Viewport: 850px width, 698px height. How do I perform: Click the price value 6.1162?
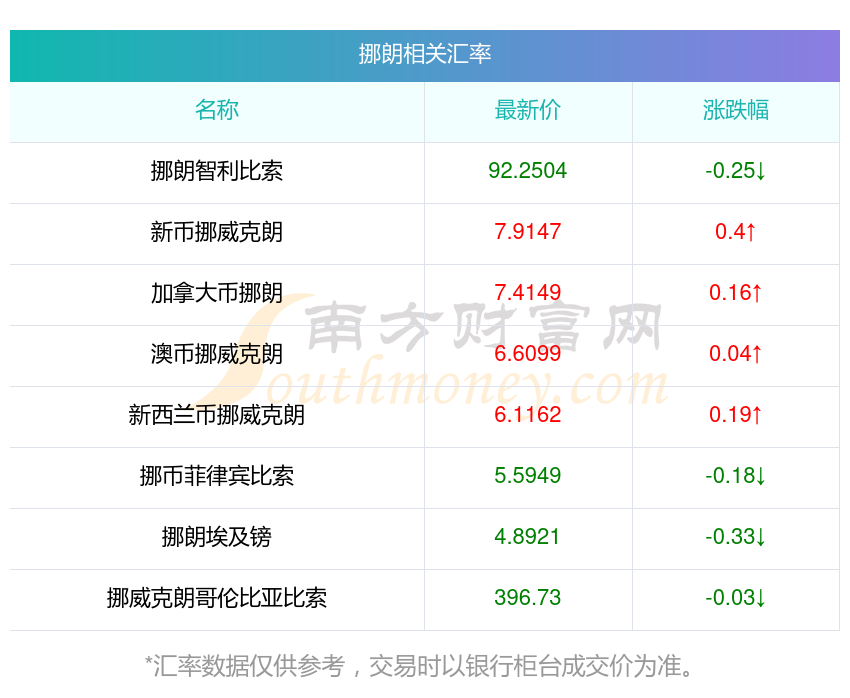pos(527,415)
